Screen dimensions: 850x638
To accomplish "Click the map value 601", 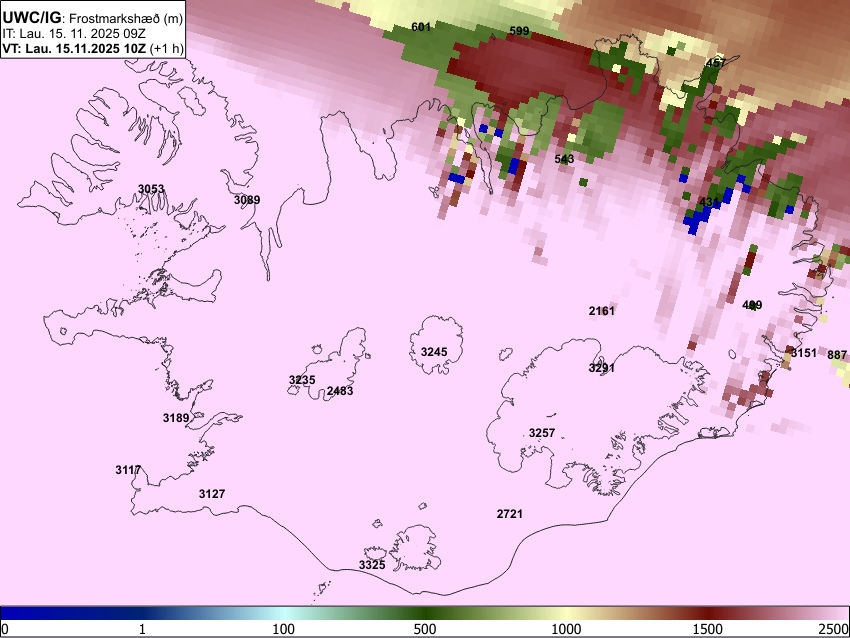I will [x=421, y=27].
